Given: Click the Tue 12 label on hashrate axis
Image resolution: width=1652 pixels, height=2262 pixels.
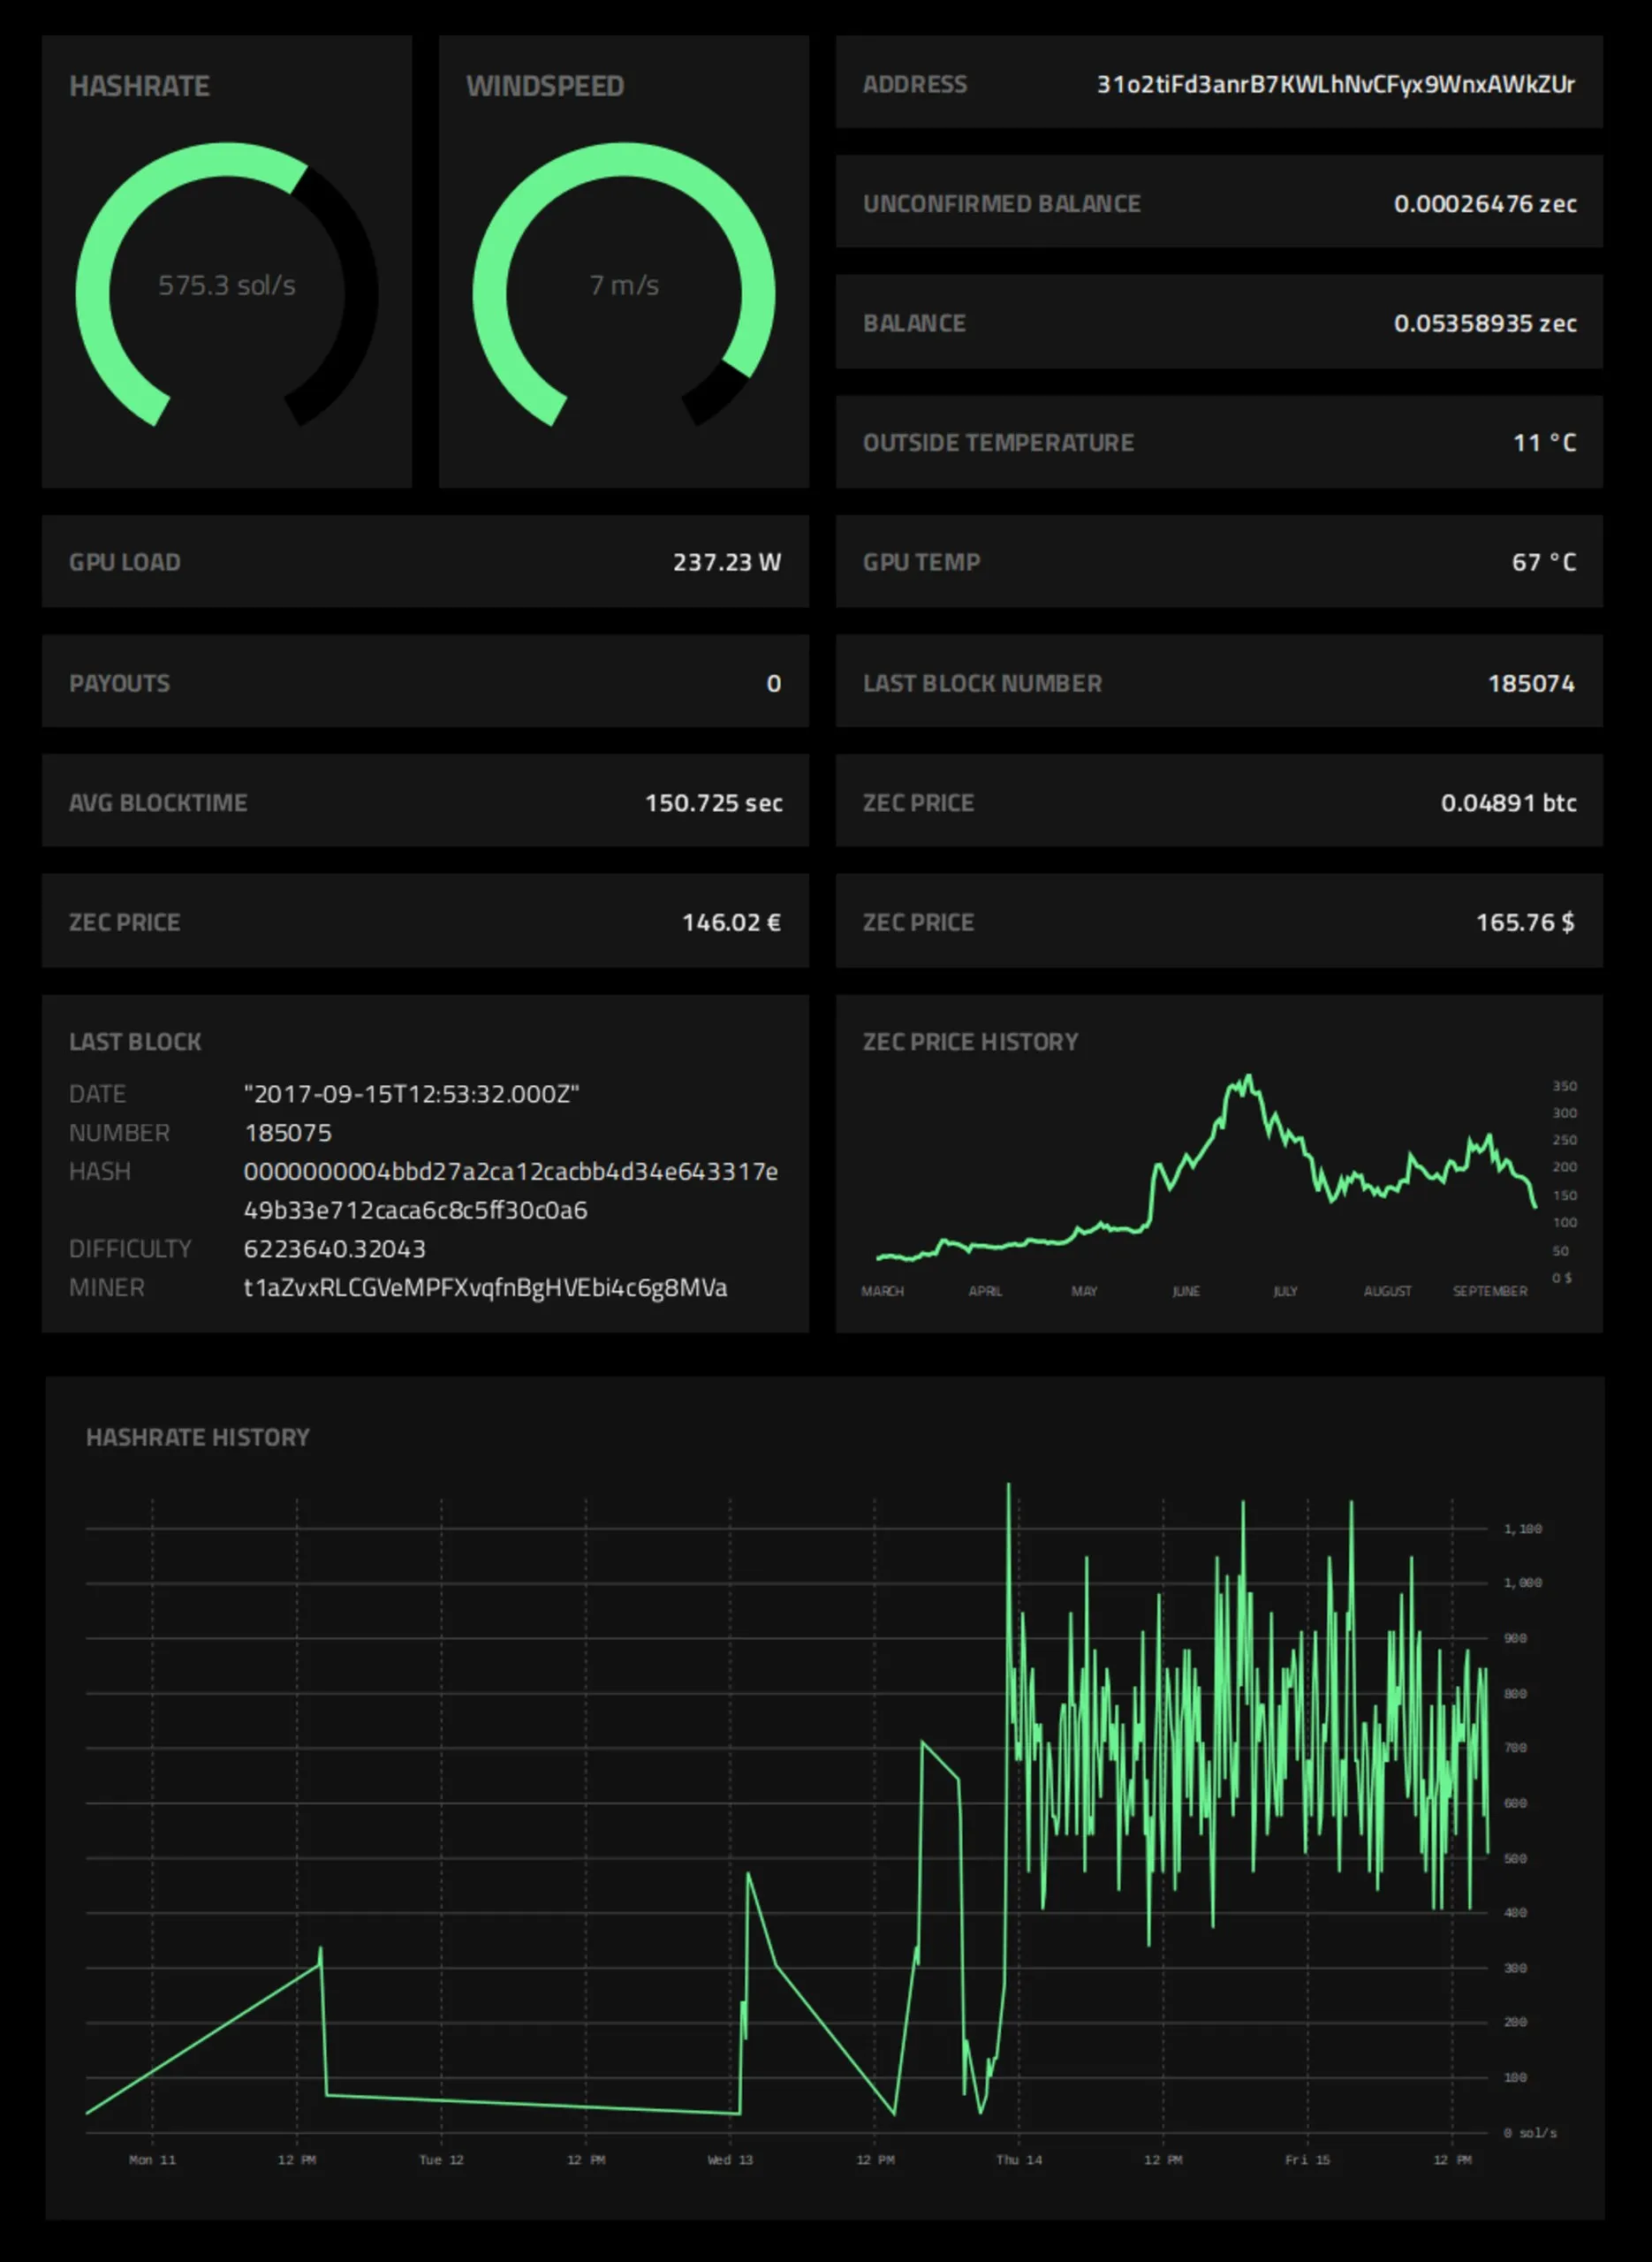Looking at the screenshot, I should click(441, 2160).
